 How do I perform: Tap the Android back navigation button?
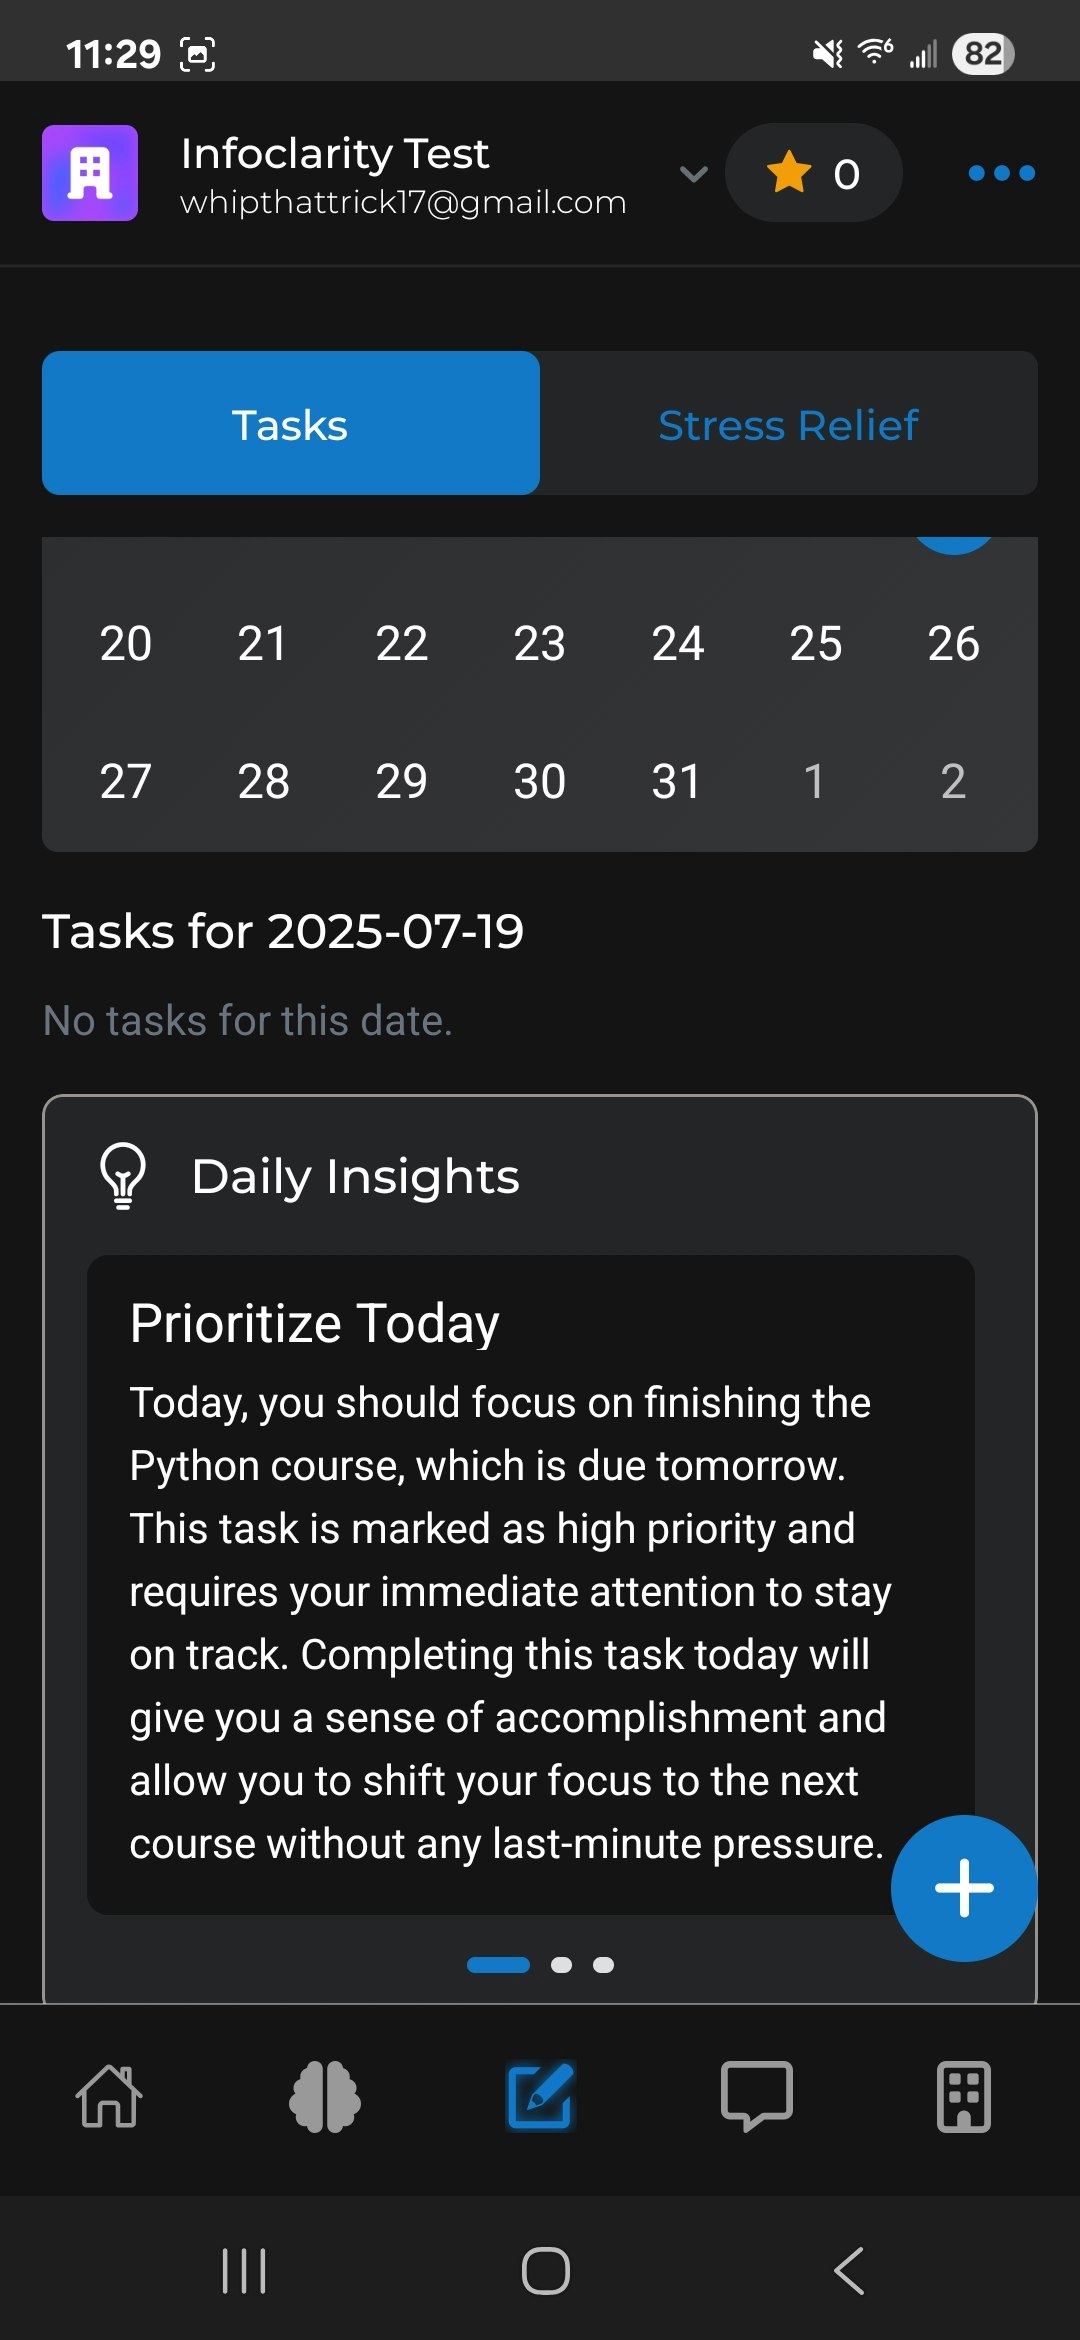pyautogui.click(x=849, y=2270)
